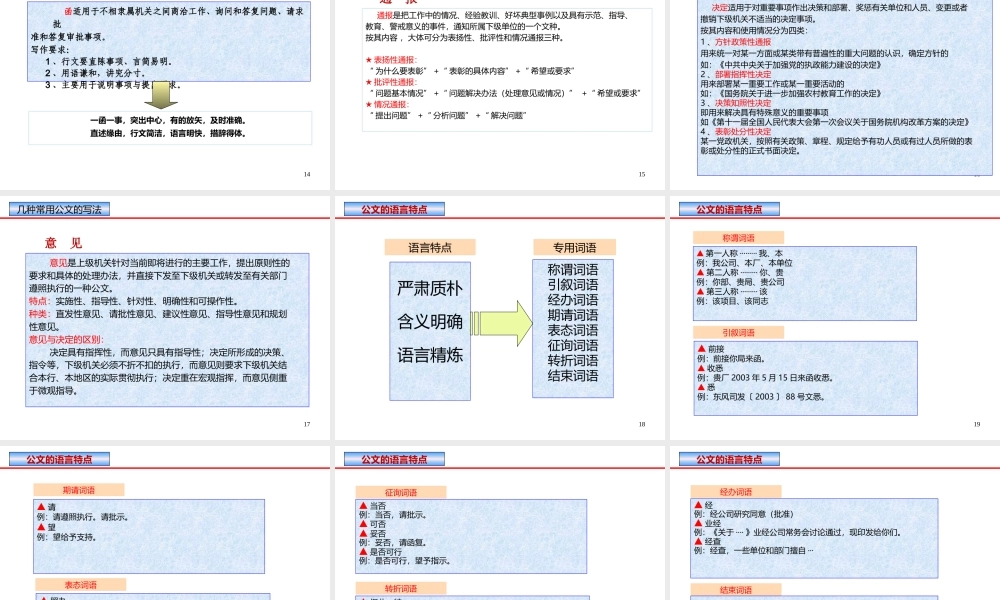The width and height of the screenshot is (1000, 600).
Task: Click the 严肃质朴 text on slide 18
Action: tap(430, 289)
